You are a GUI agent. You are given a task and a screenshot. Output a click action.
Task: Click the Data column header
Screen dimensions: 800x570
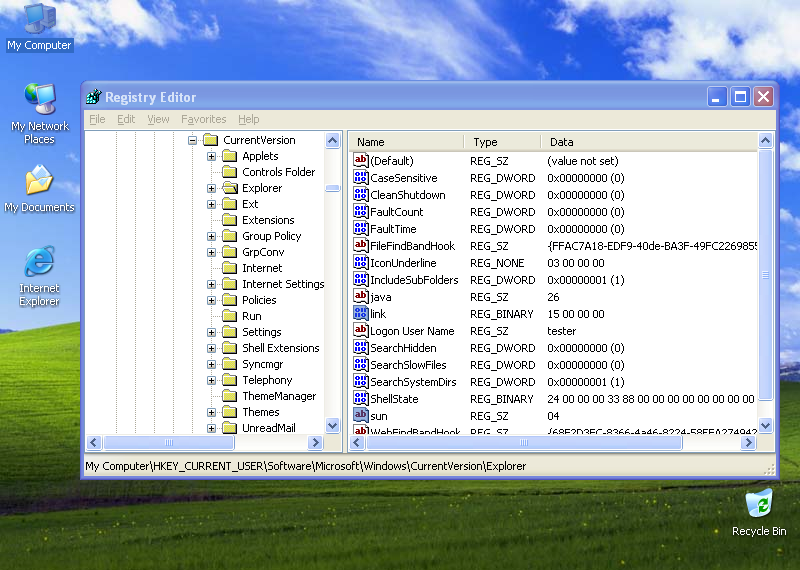tap(648, 142)
